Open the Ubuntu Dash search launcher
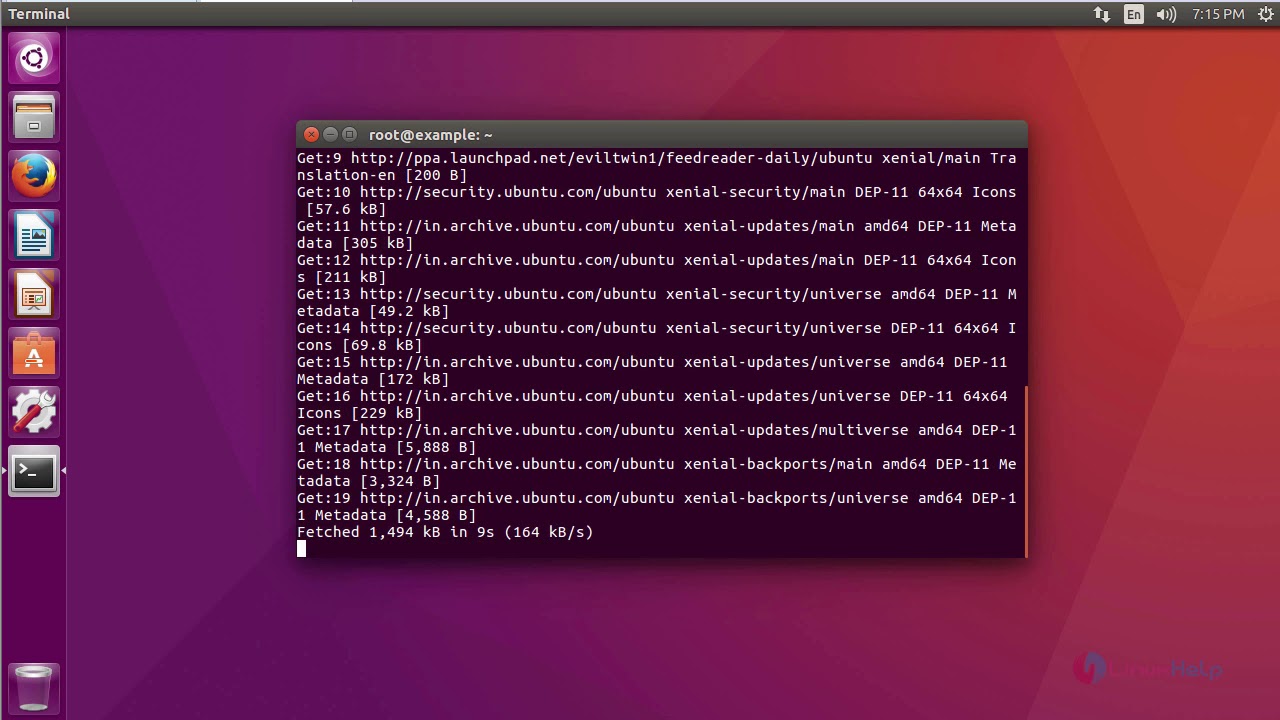This screenshot has width=1280, height=720. [34, 58]
